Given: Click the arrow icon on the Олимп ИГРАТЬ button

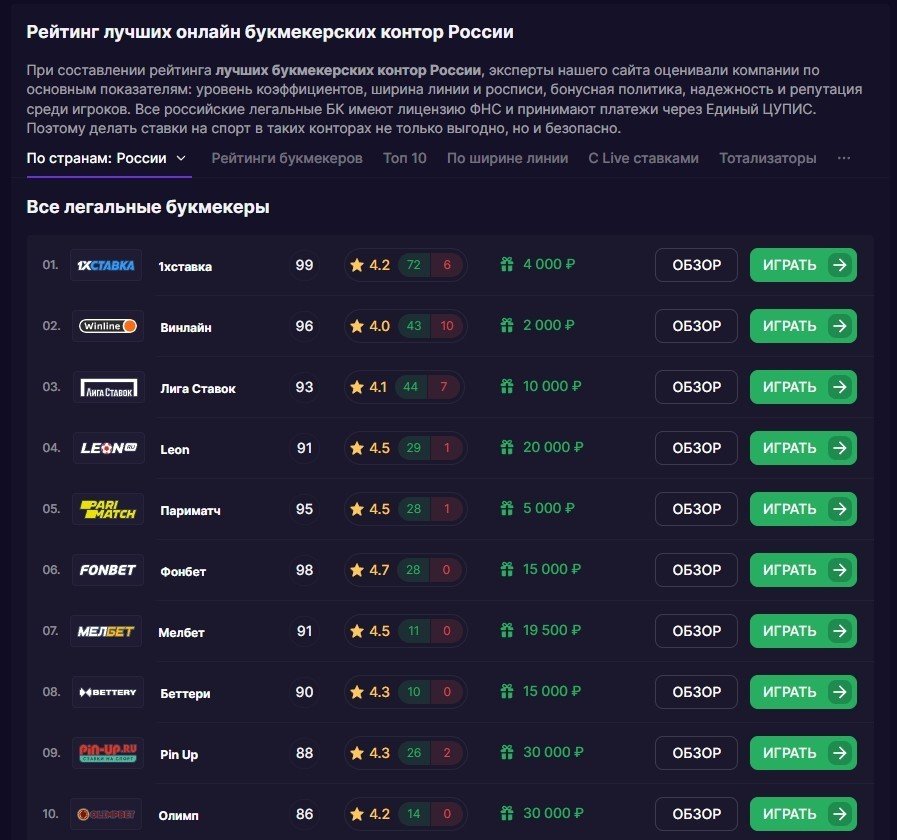Looking at the screenshot, I should pos(839,814).
